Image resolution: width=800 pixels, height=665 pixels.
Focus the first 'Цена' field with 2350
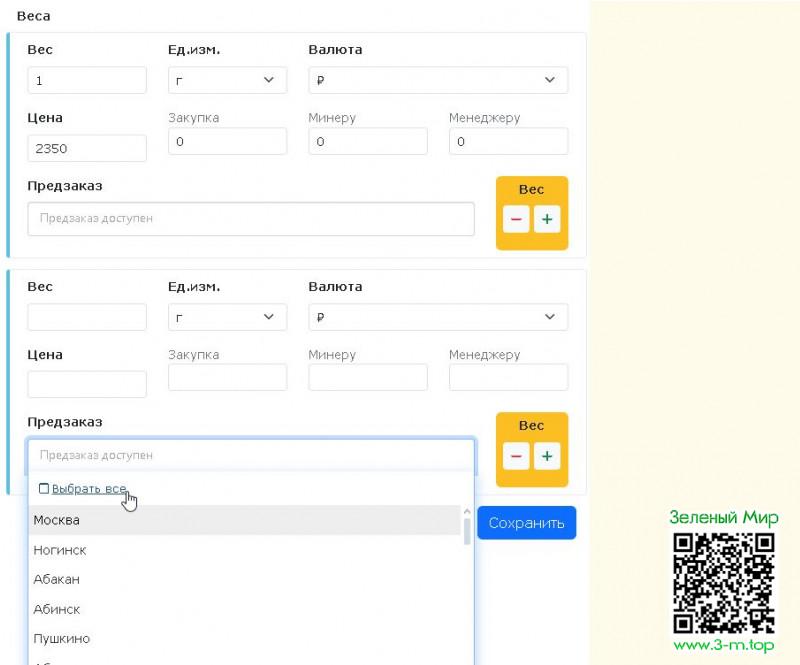[87, 148]
